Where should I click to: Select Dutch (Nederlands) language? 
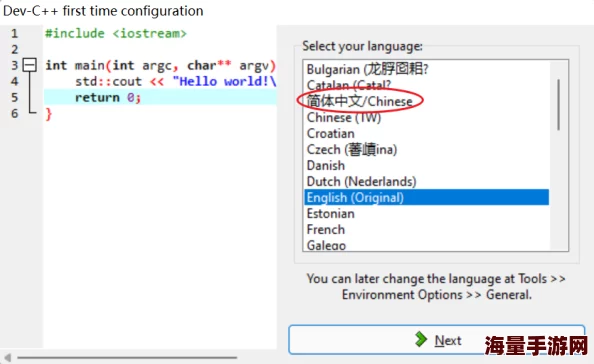(x=427, y=181)
